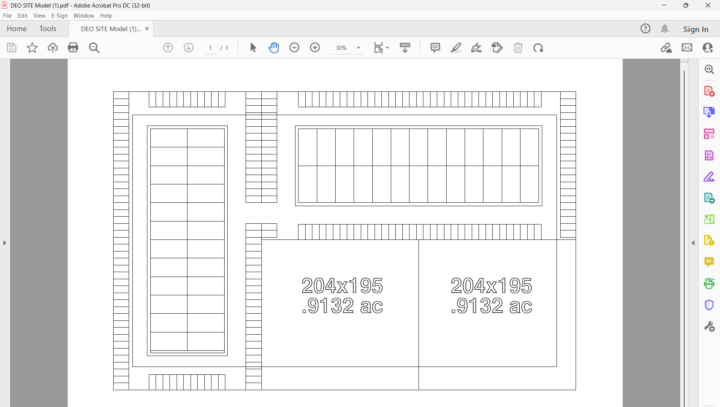Click the page number input field
The image size is (720, 407).
pyautogui.click(x=210, y=48)
